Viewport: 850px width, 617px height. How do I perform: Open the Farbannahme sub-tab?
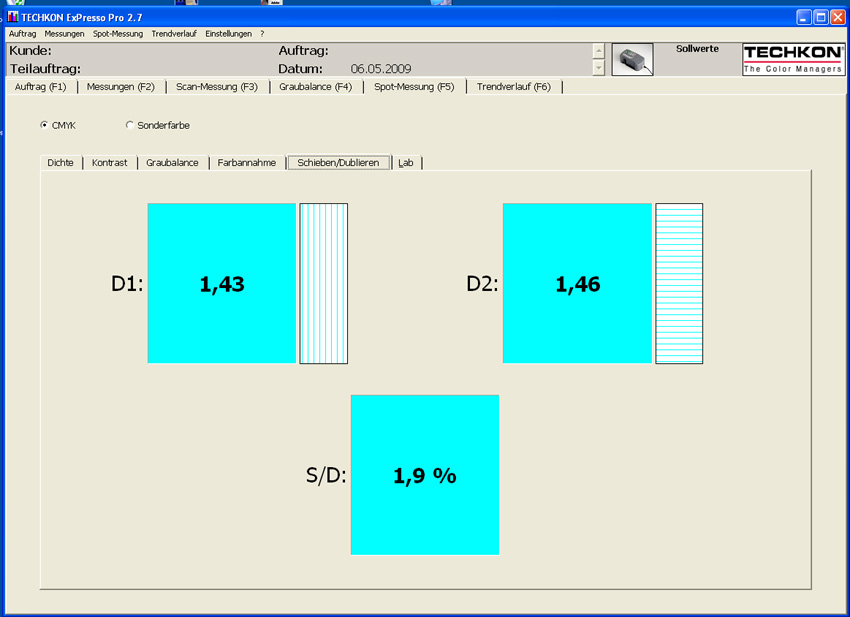[x=247, y=163]
